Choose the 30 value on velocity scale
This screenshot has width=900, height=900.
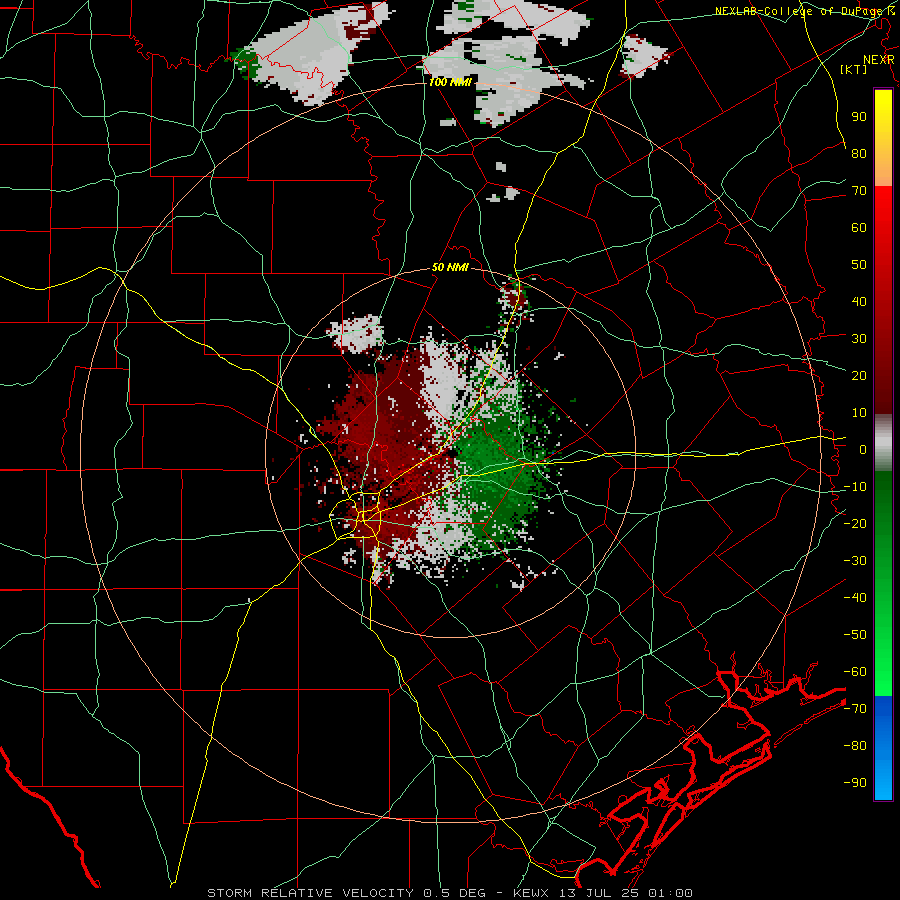859,339
